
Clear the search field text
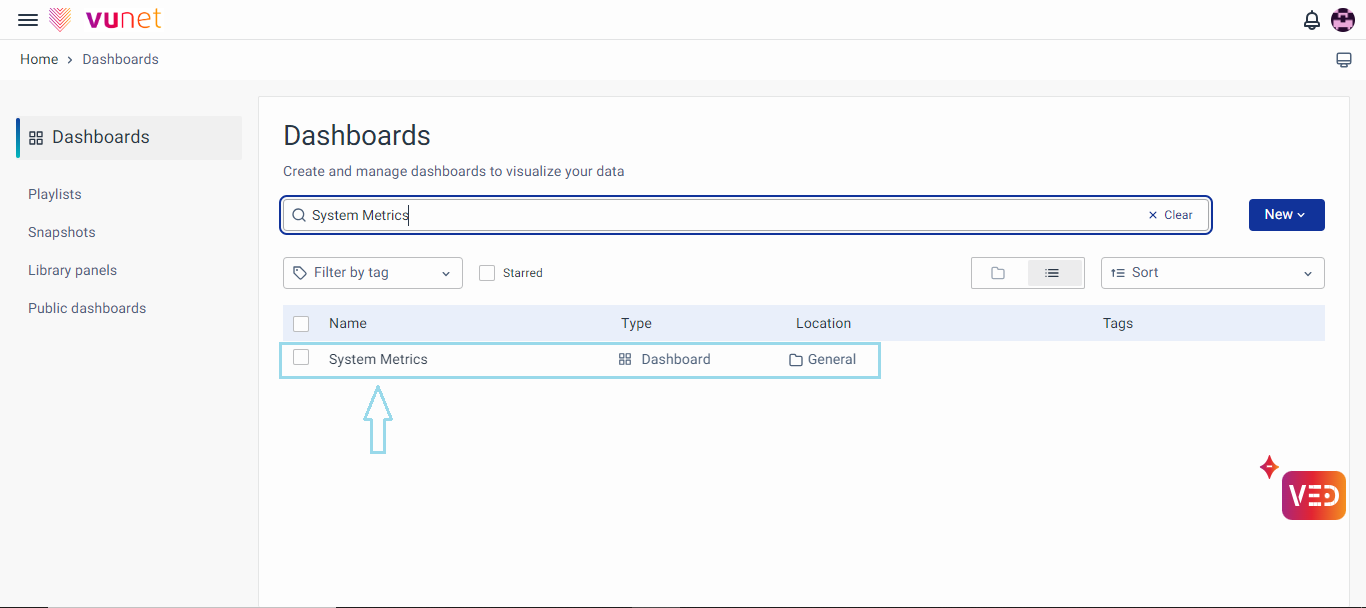pos(1170,215)
